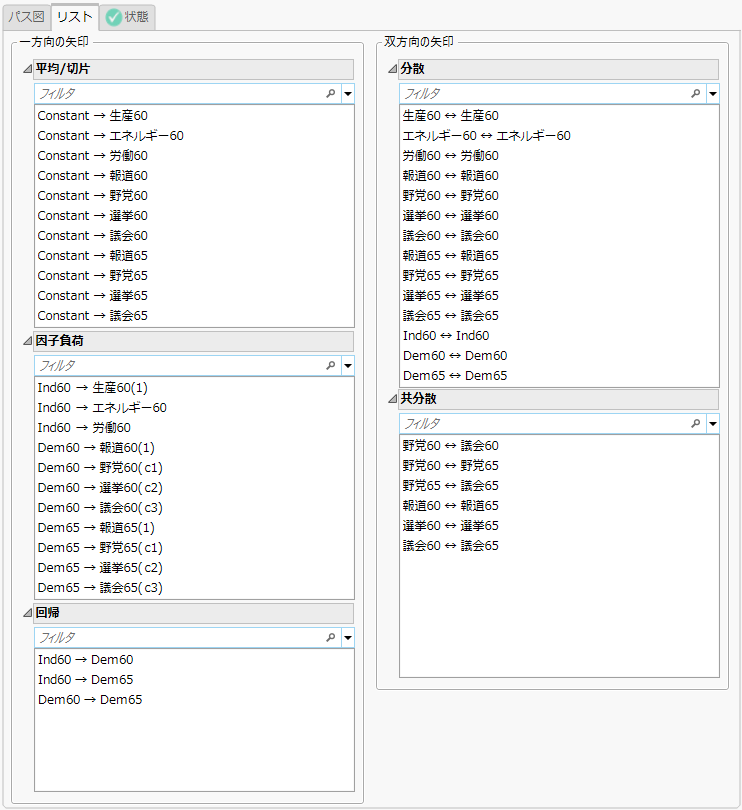This screenshot has height=810, width=742.
Task: Select row Constant → 労働60
Action: tap(194, 155)
